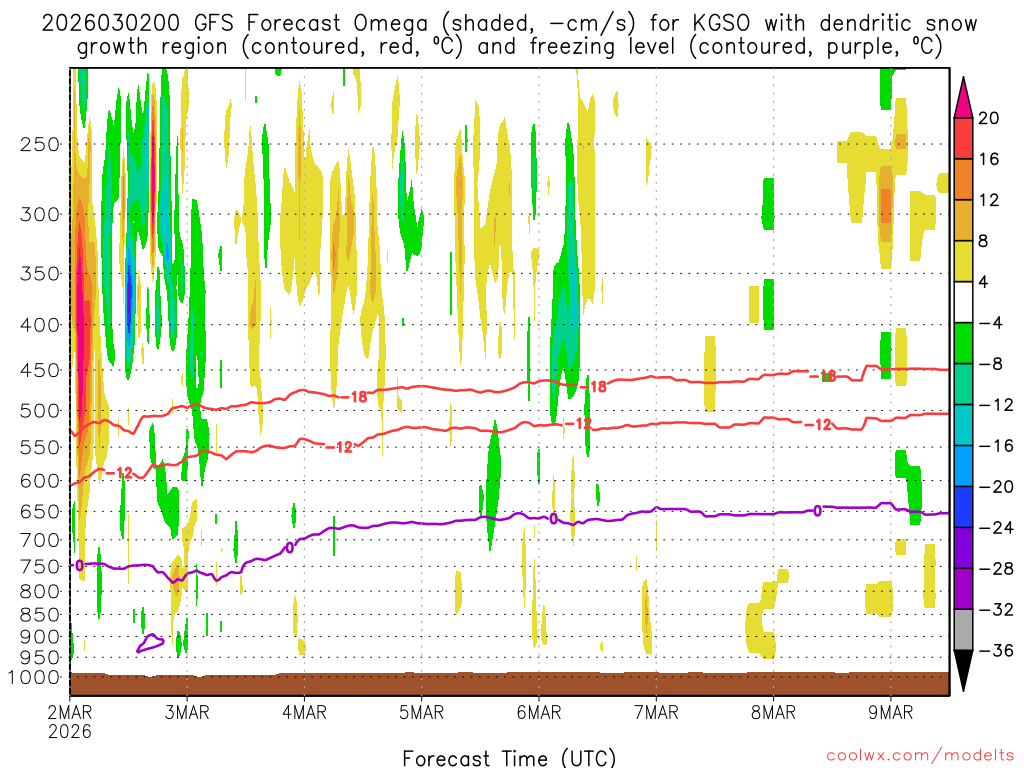Click the small purple closed contour near 900
1024x768 pixels.
[150, 643]
